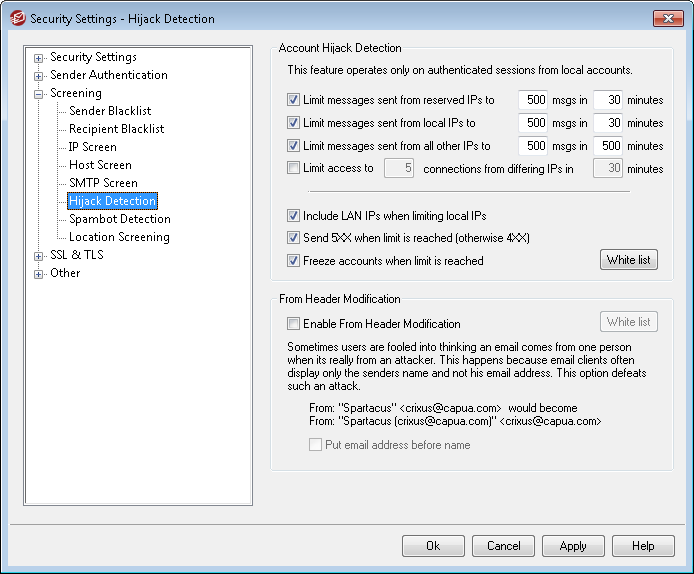Expand the Other tree node
The height and width of the screenshot is (574, 694).
click(x=39, y=274)
